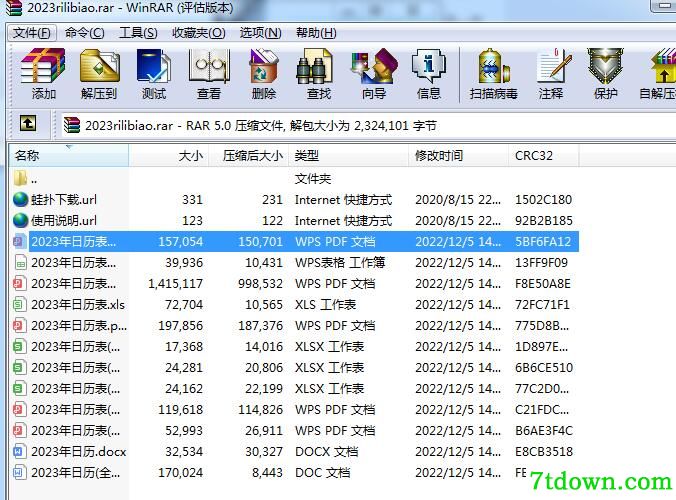Click the packed size value 10,565
This screenshot has height=500, width=676.
click(264, 304)
